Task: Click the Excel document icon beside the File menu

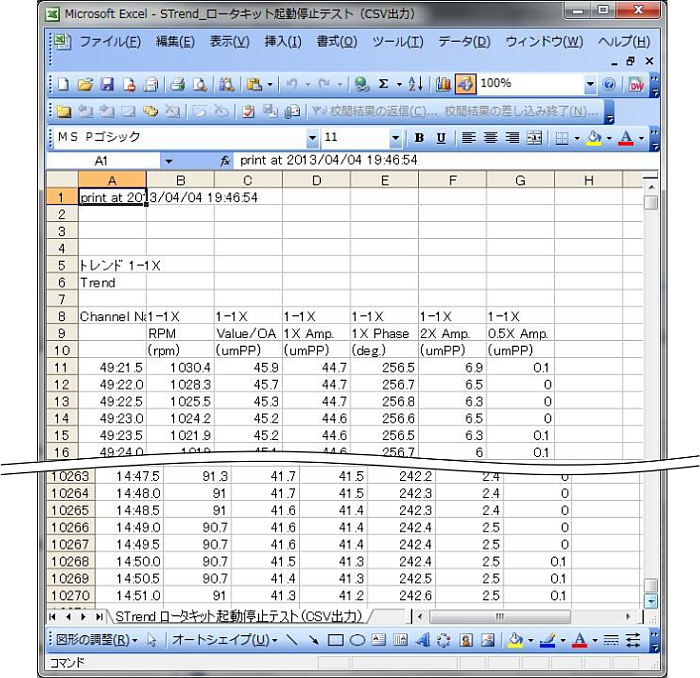Action: (63, 42)
